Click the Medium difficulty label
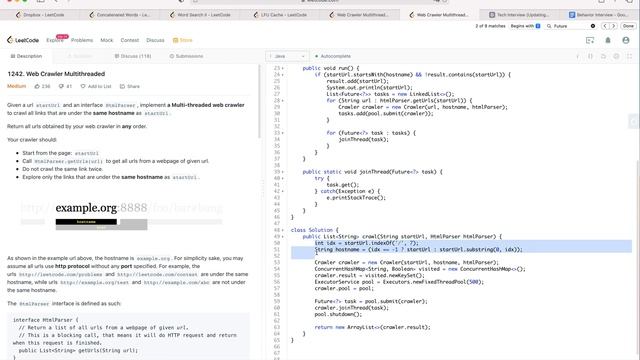640x360 pixels. click(16, 86)
